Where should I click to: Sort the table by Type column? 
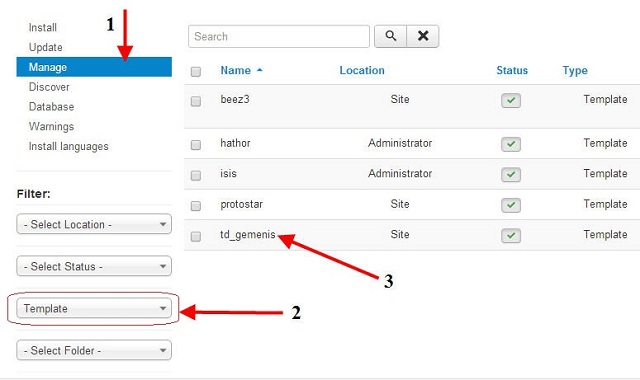(575, 71)
